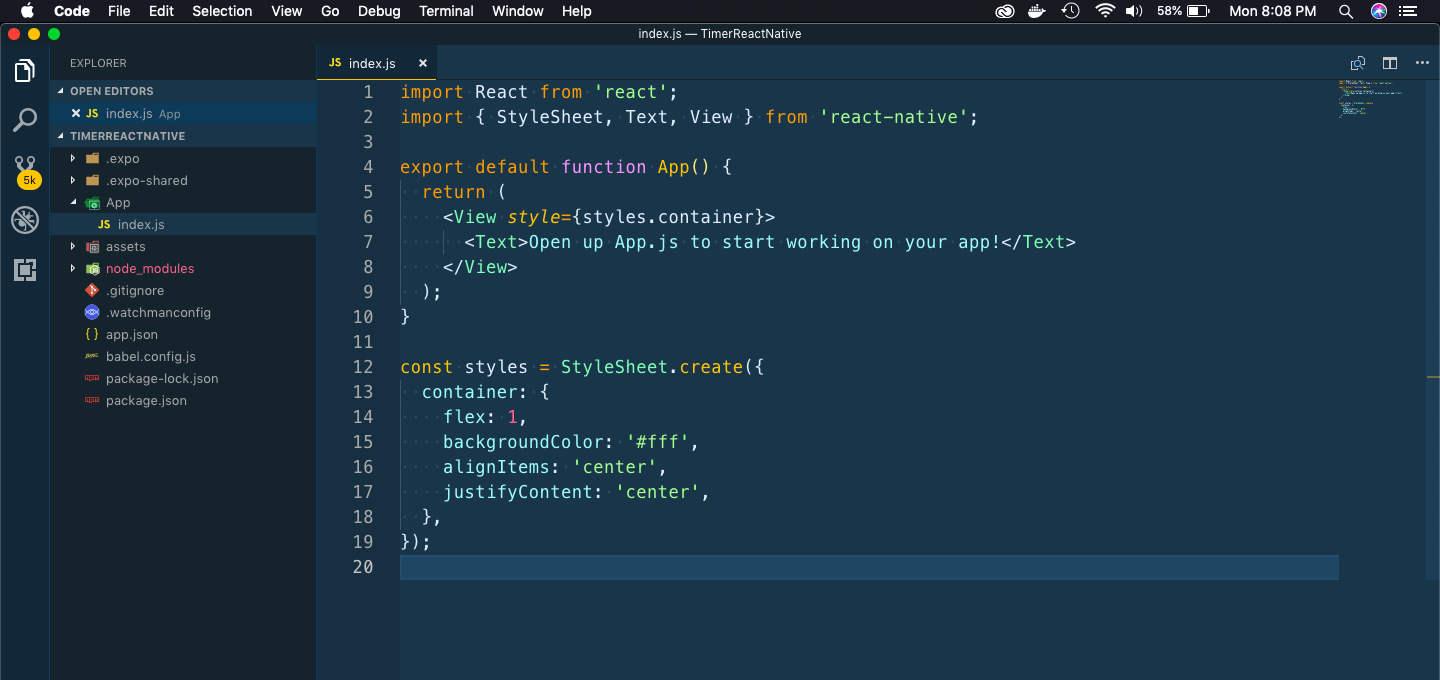This screenshot has height=680, width=1440.
Task: Open the editor More Actions ellipsis
Action: (1422, 63)
